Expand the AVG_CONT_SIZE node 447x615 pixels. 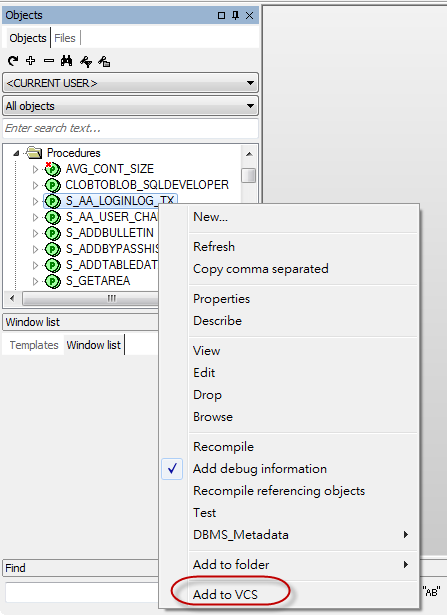pos(35,169)
